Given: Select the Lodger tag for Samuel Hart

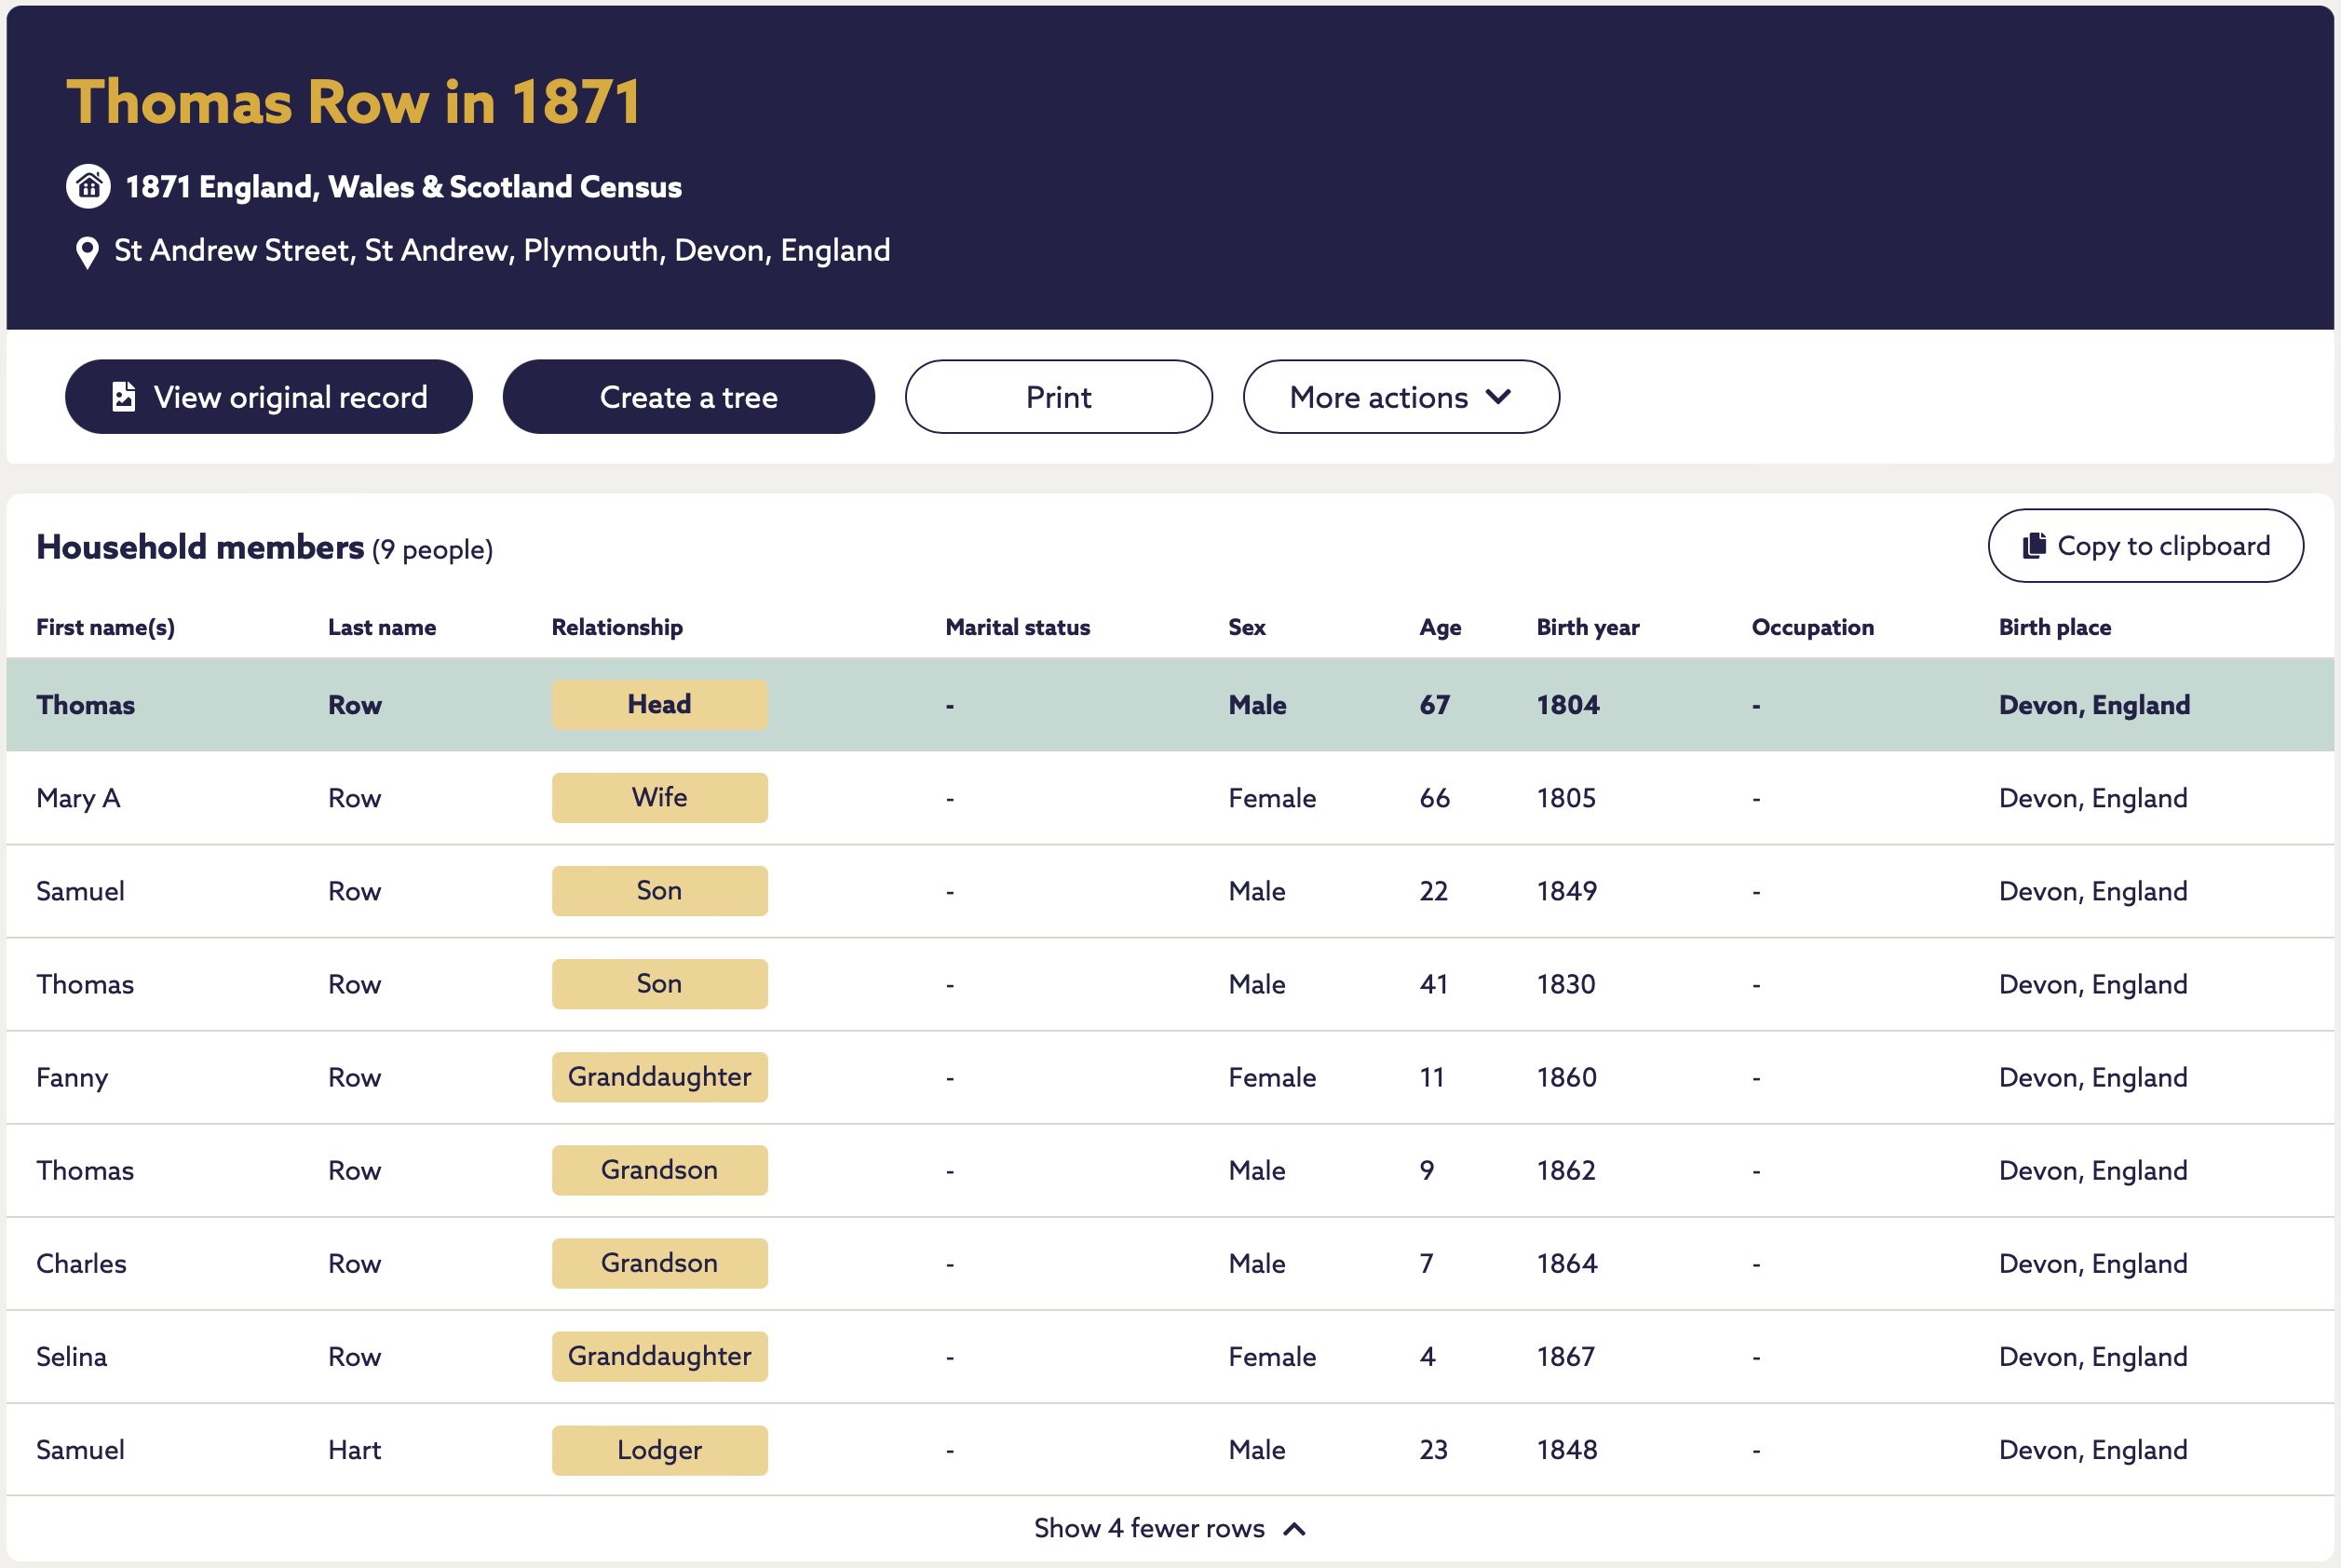Looking at the screenshot, I should click(x=660, y=1450).
